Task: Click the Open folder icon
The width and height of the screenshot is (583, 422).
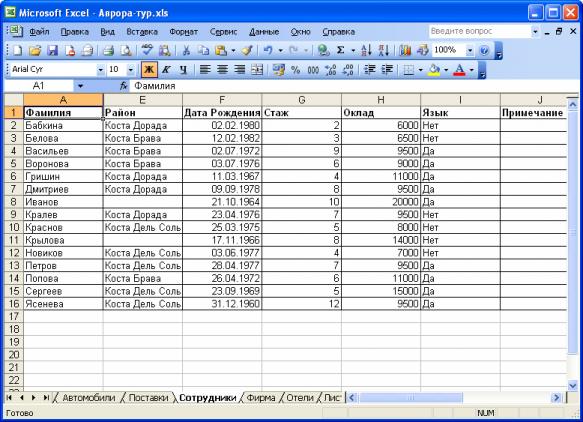Action: coord(35,50)
